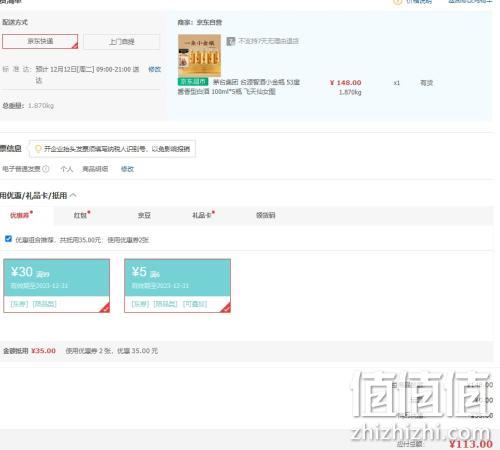Click the 1.870kg total weight value
Screen dimensions: 500x450
pyautogui.click(x=41, y=106)
